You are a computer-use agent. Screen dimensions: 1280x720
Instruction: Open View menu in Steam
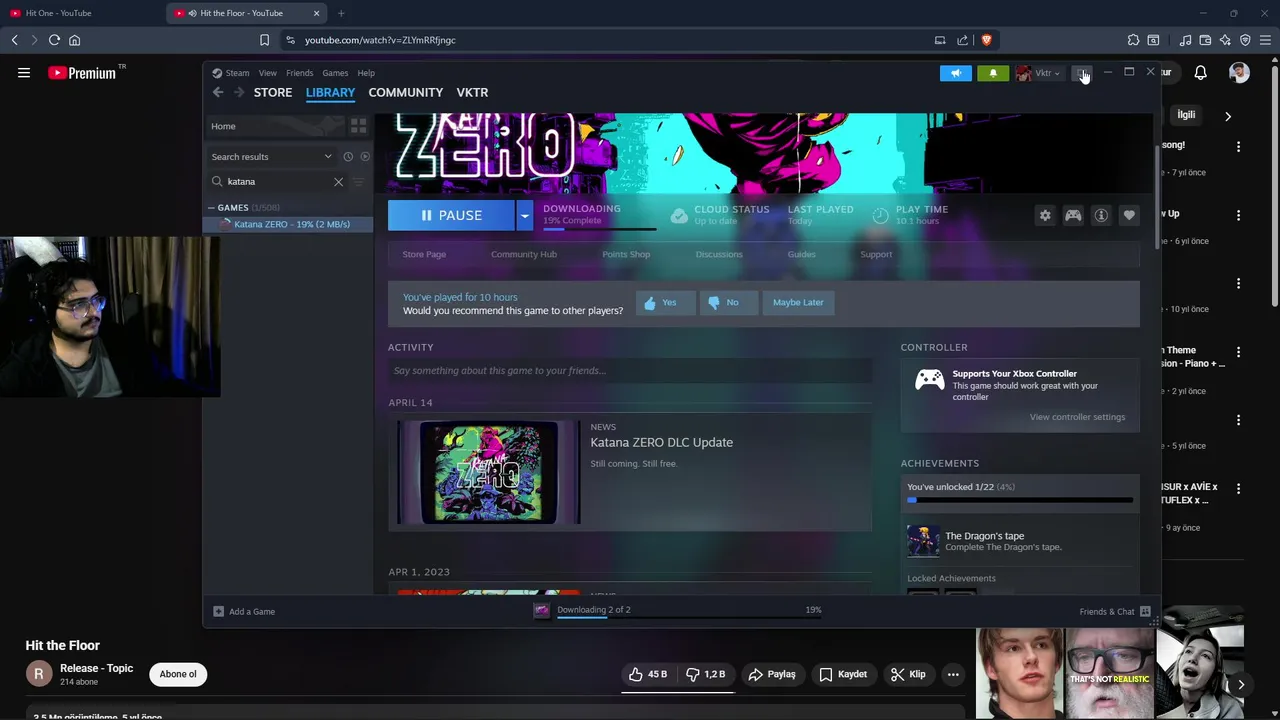[268, 73]
